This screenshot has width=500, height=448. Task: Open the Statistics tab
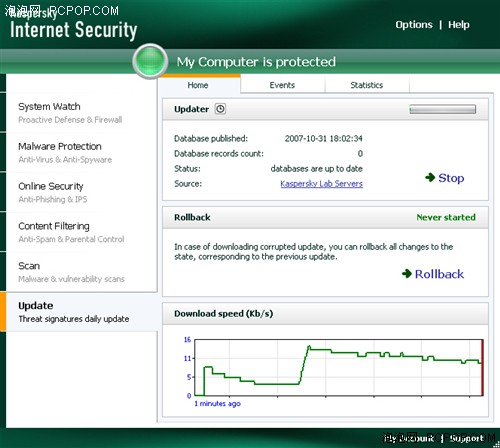[367, 85]
